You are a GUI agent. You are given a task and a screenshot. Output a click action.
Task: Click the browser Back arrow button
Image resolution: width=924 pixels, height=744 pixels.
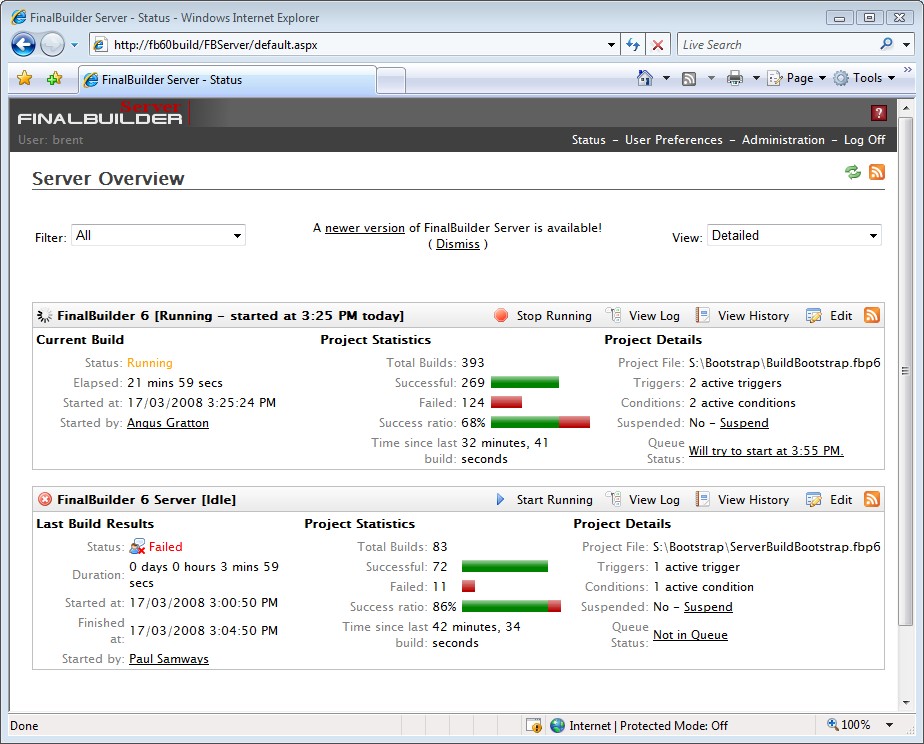(24, 45)
